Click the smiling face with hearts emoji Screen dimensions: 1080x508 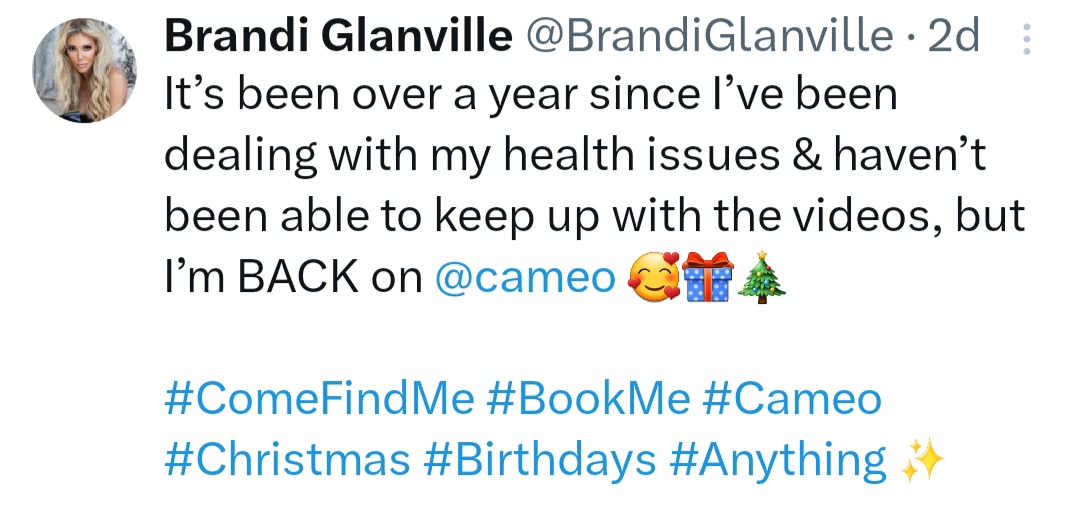point(651,278)
